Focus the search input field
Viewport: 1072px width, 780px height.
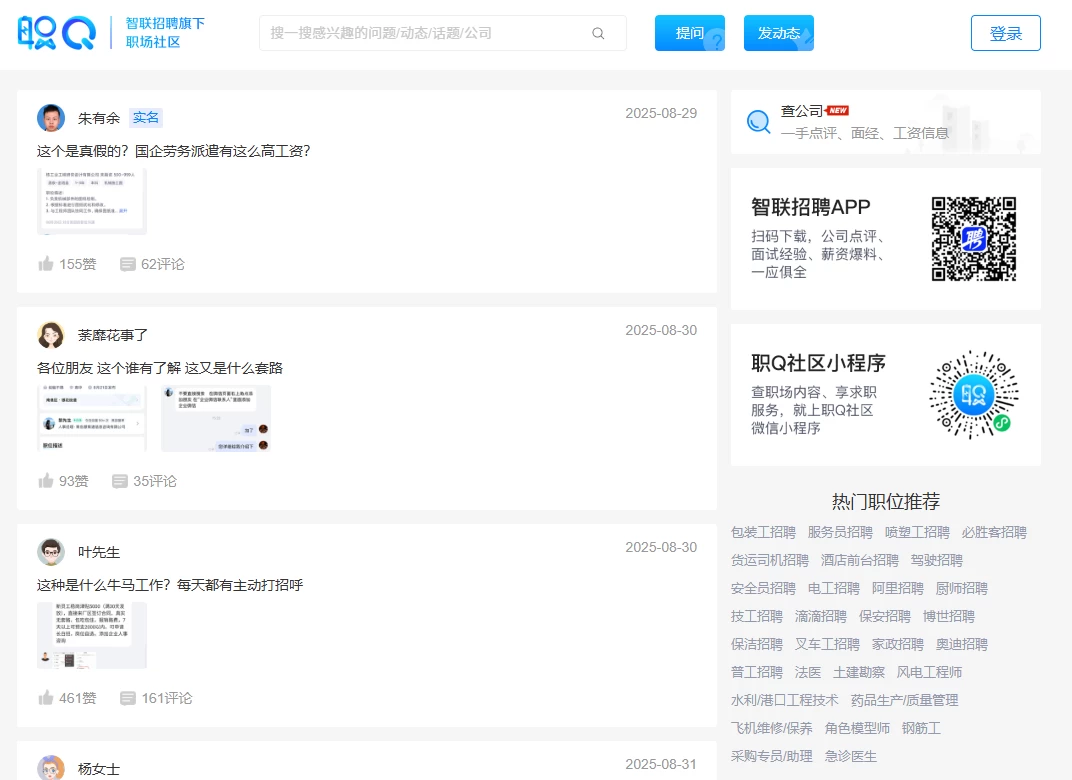click(x=425, y=33)
